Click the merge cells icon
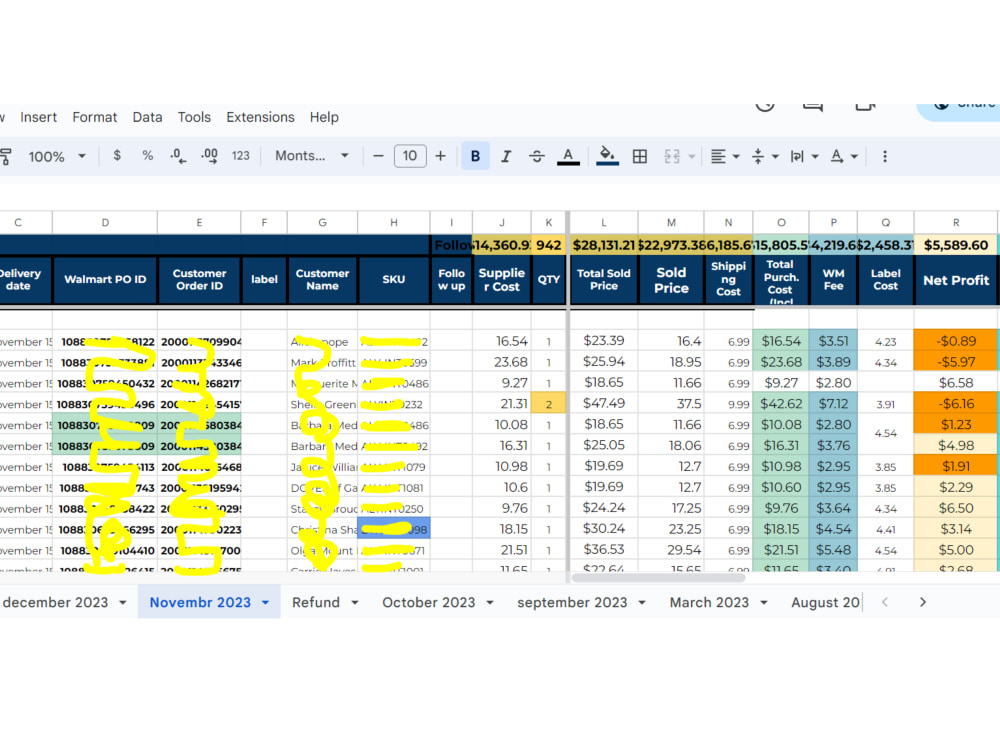The width and height of the screenshot is (1000, 750). pos(672,156)
